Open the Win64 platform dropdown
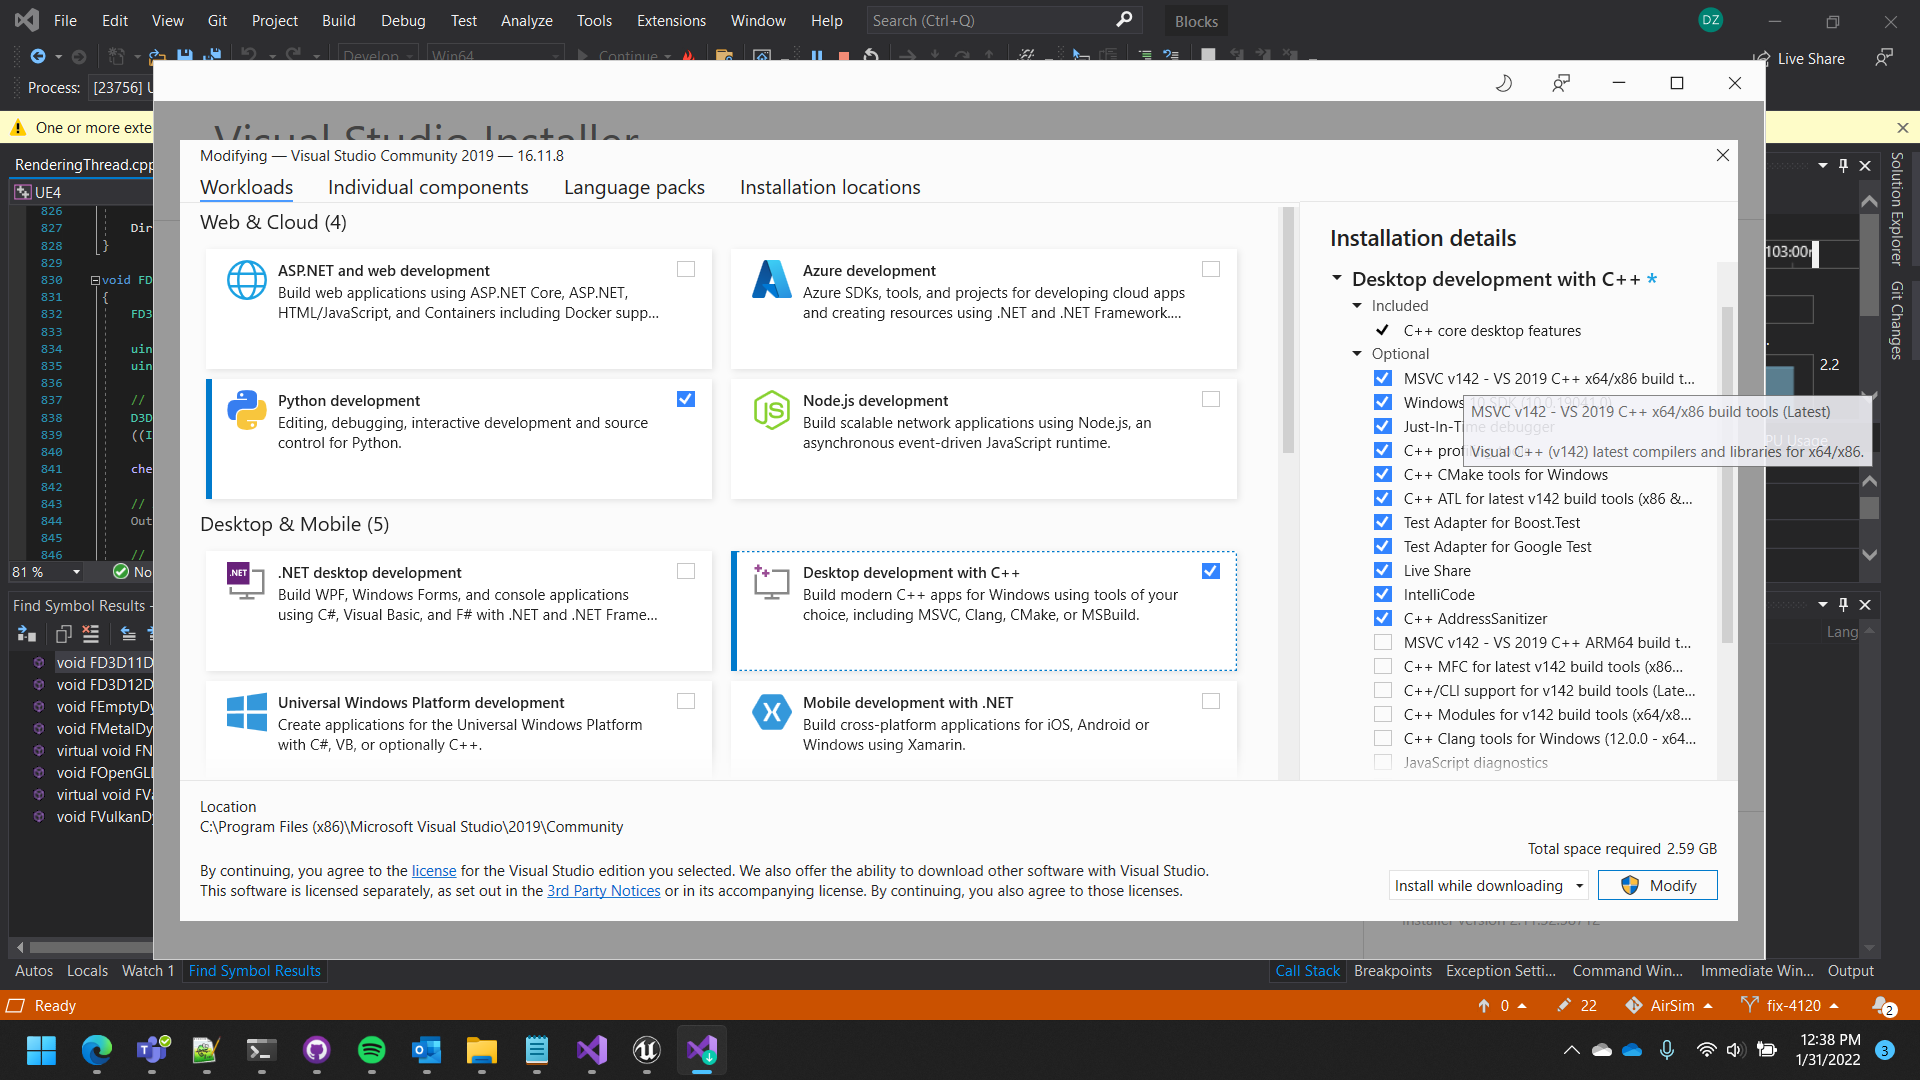The image size is (1920, 1080). [x=496, y=56]
